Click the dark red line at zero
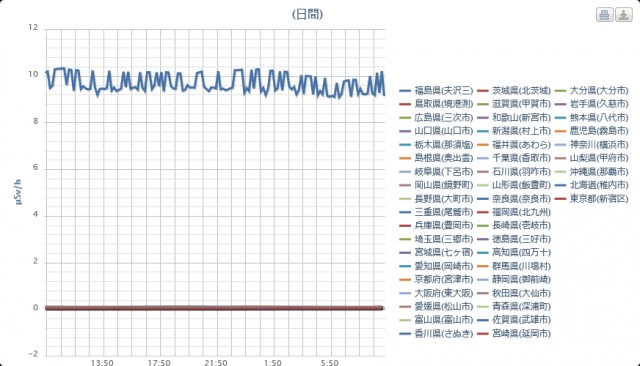Screen dimensions: 640x366 (x=214, y=308)
